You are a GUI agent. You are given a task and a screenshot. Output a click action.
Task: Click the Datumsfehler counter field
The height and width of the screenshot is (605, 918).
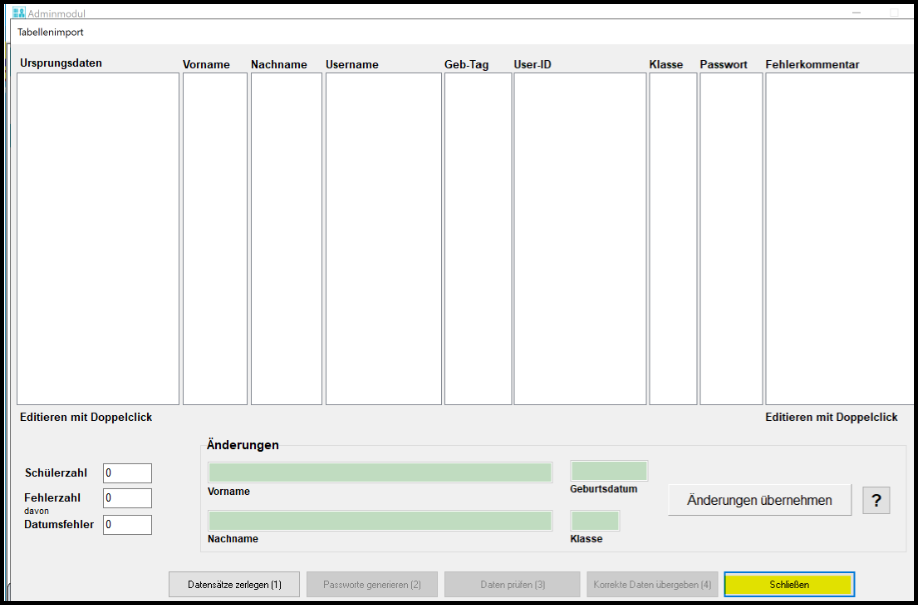(x=127, y=525)
